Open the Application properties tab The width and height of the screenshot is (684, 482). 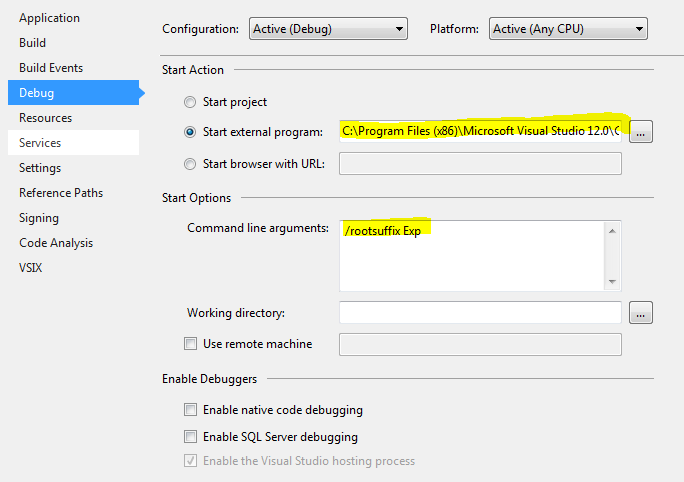pyautogui.click(x=49, y=18)
